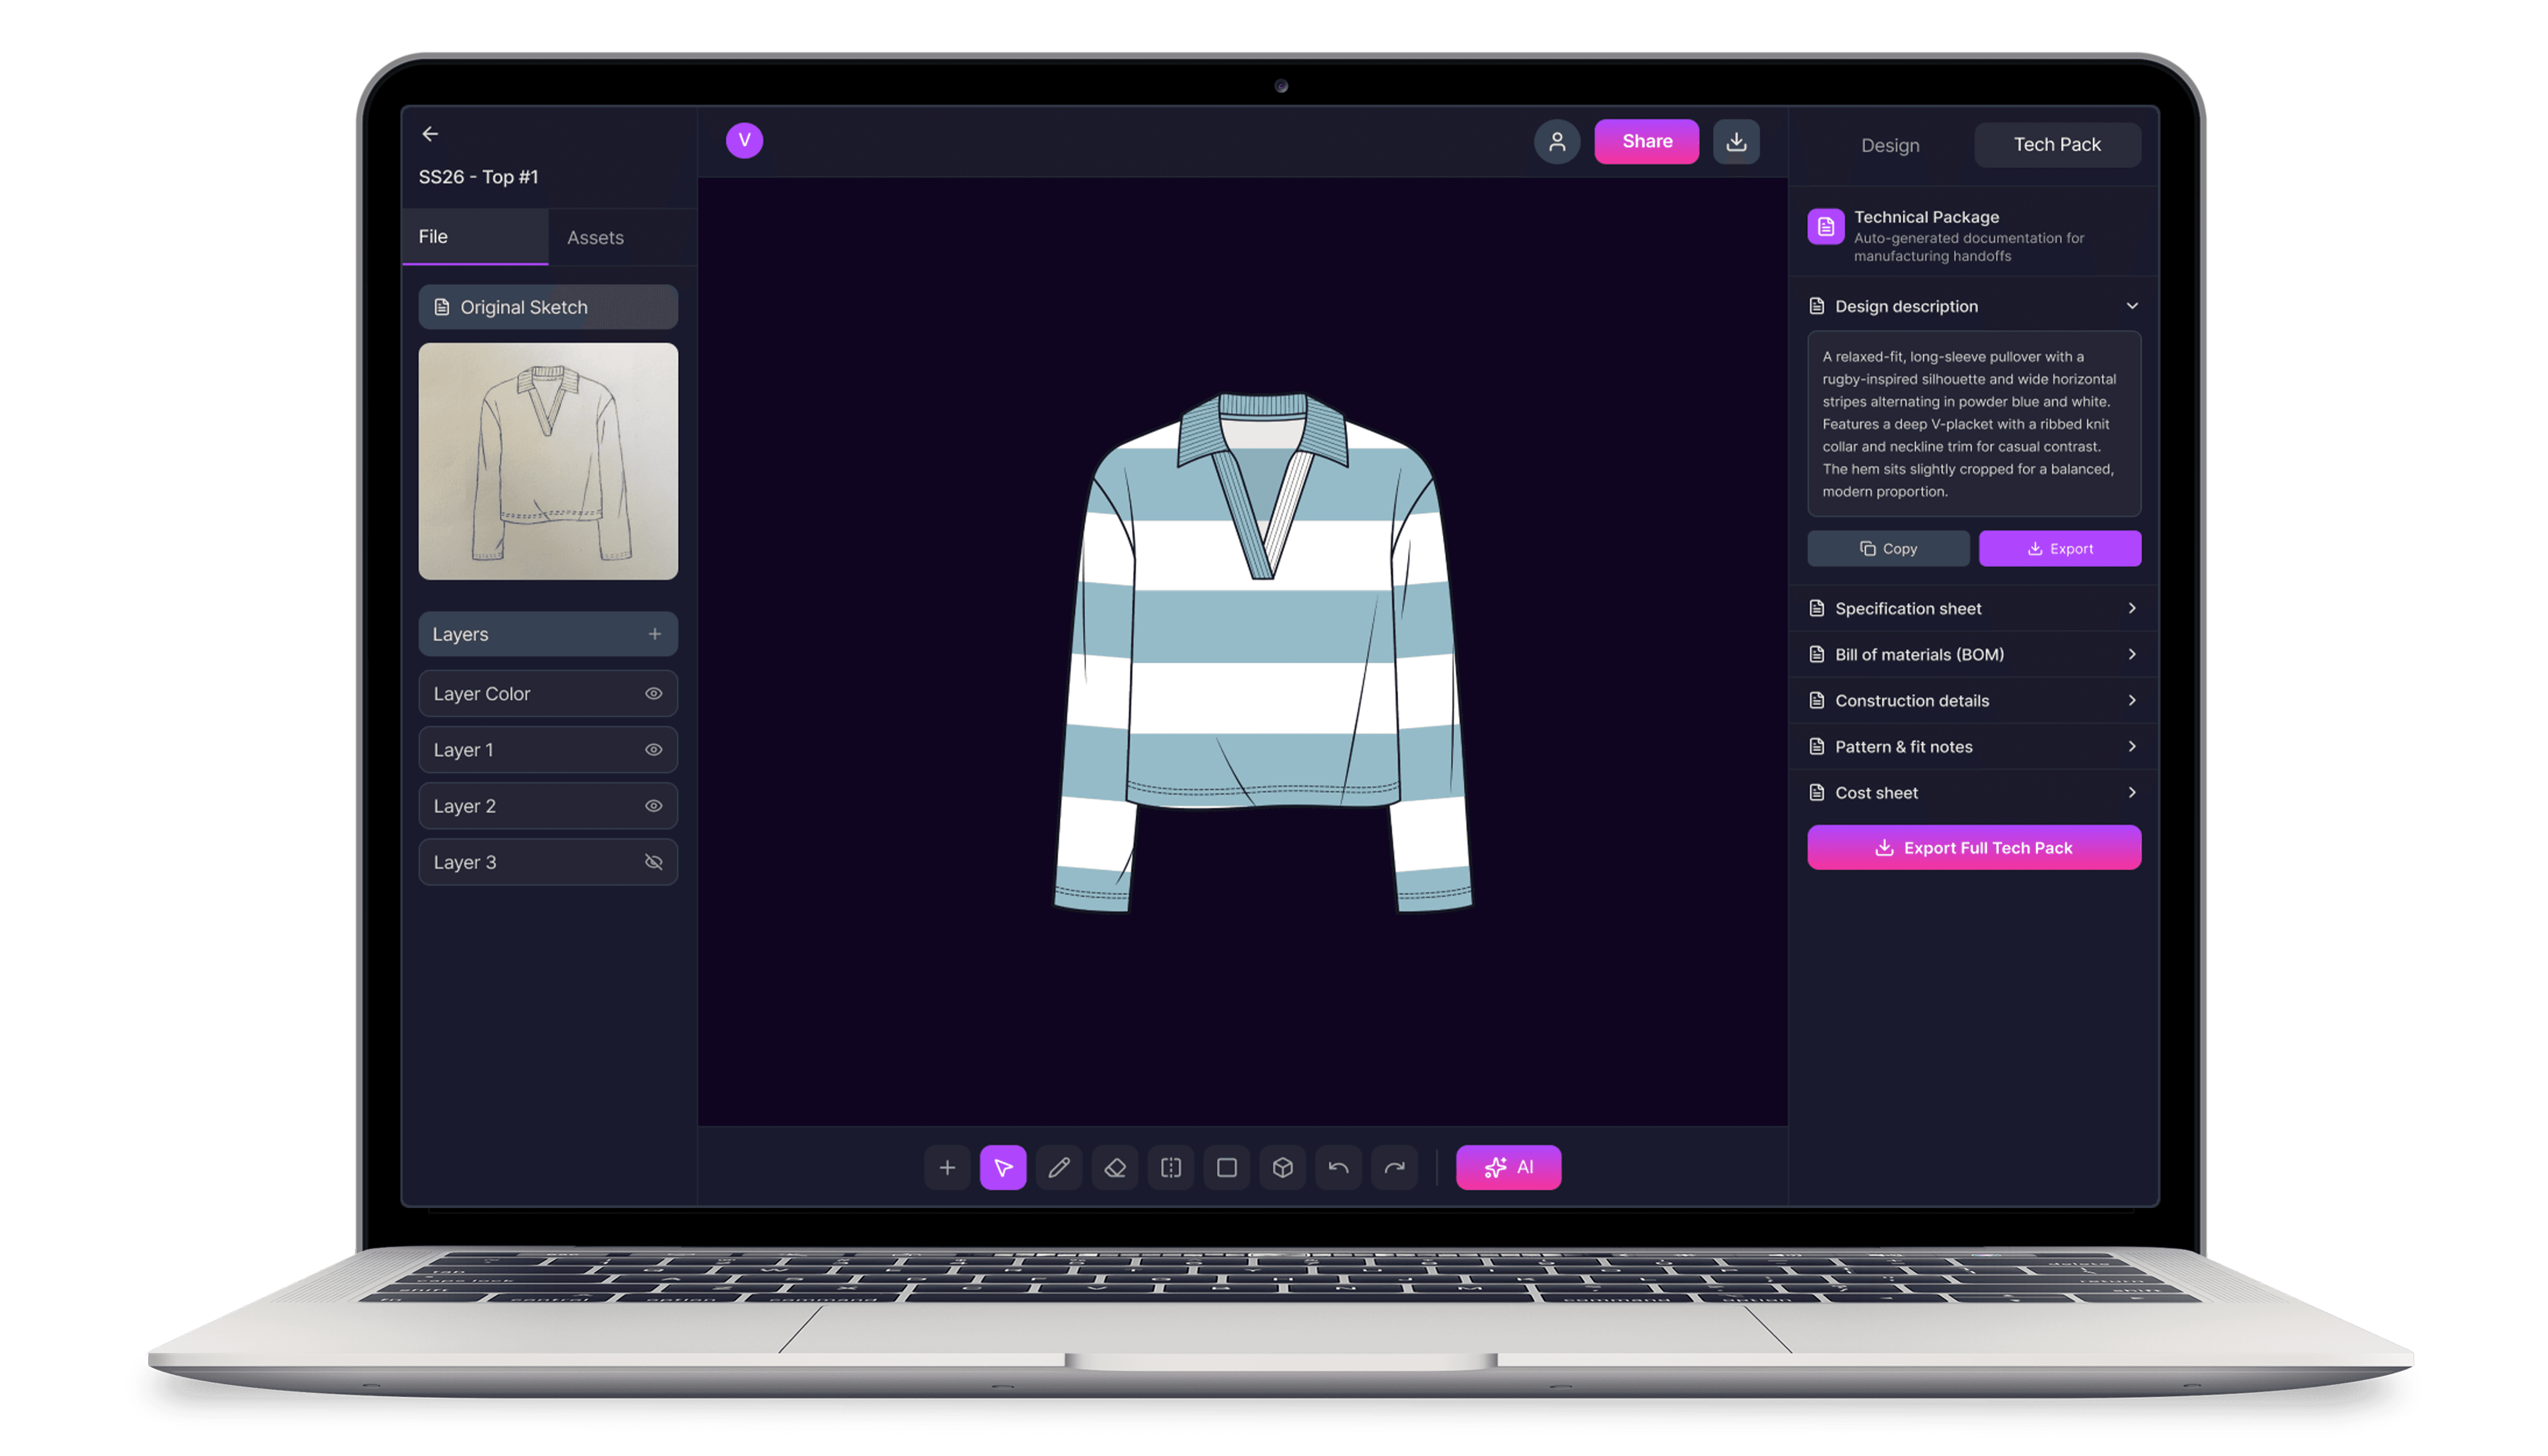Click the Construction details document icon
The image size is (2548, 1456).
click(1816, 700)
